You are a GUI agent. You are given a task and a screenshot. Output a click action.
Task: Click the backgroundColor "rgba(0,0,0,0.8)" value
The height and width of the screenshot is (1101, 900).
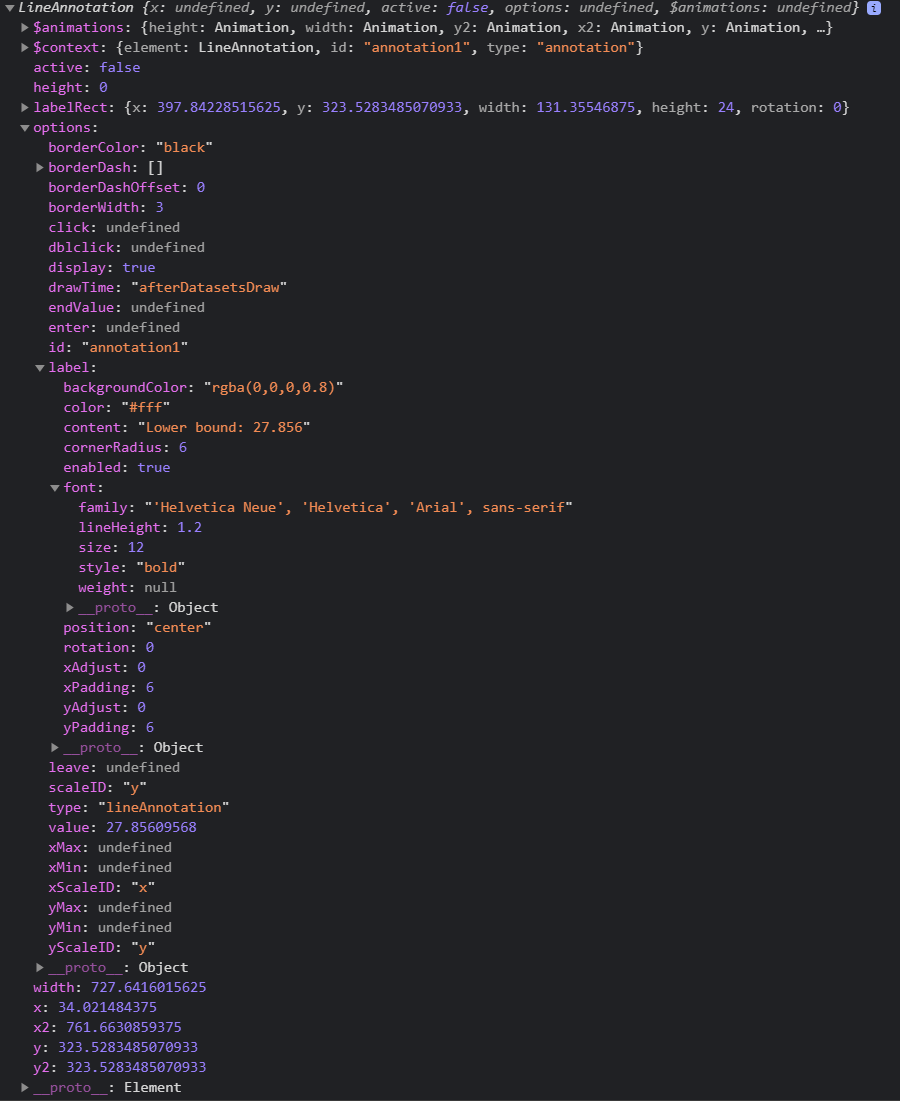click(274, 388)
